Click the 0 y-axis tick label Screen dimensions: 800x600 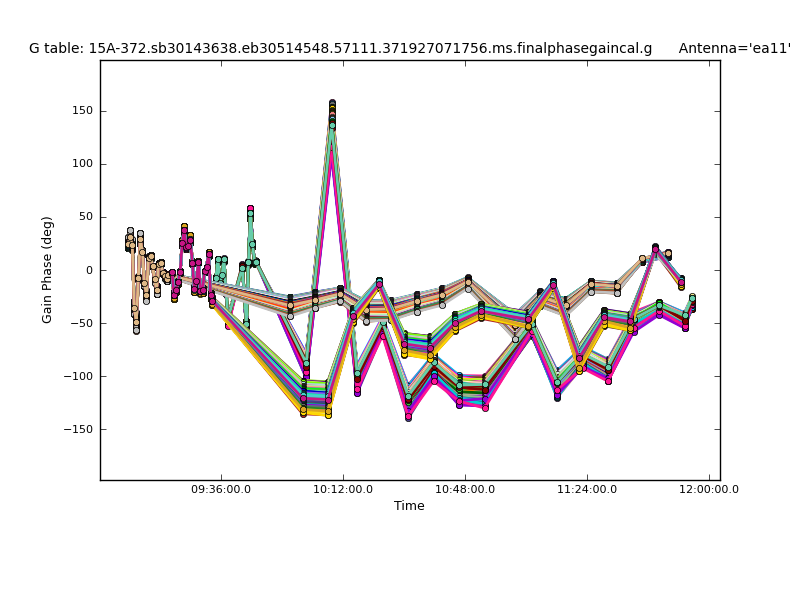pyautogui.click(x=88, y=270)
